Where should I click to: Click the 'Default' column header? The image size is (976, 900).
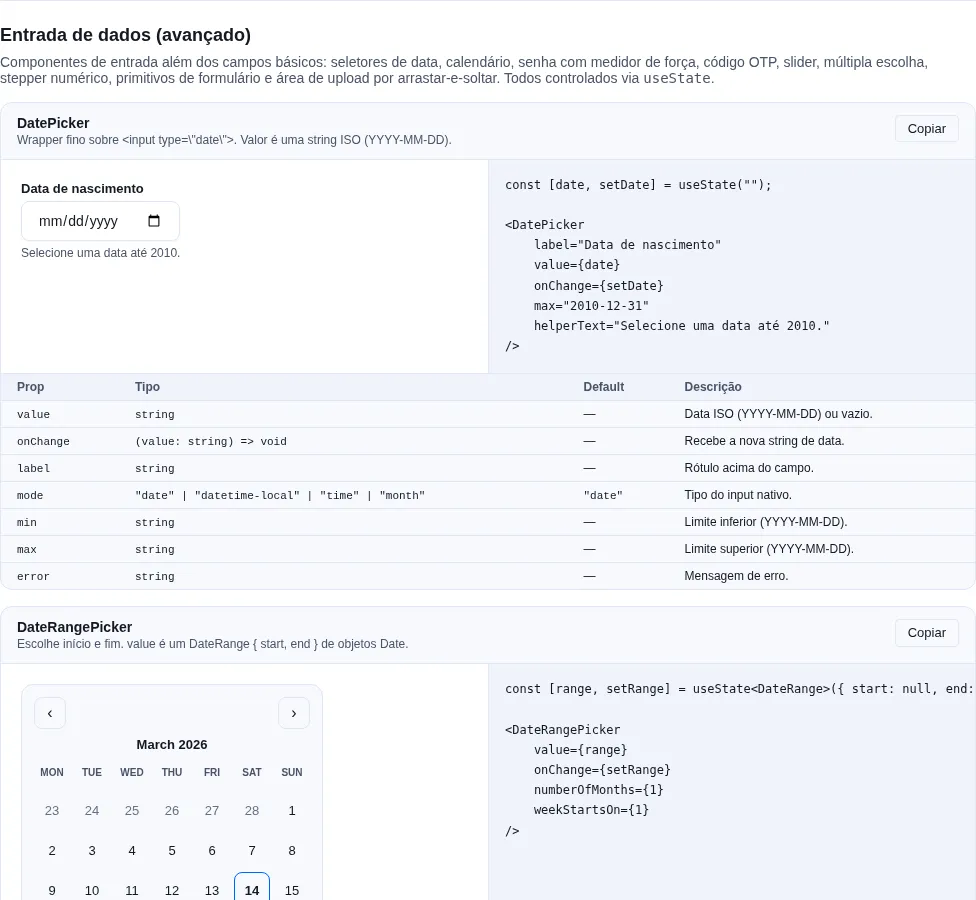[604, 387]
